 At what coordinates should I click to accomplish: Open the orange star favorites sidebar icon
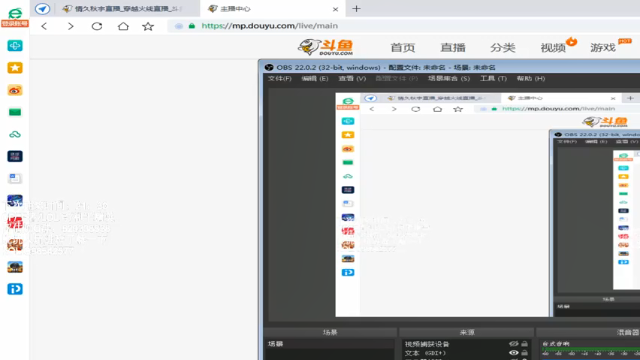pos(15,68)
